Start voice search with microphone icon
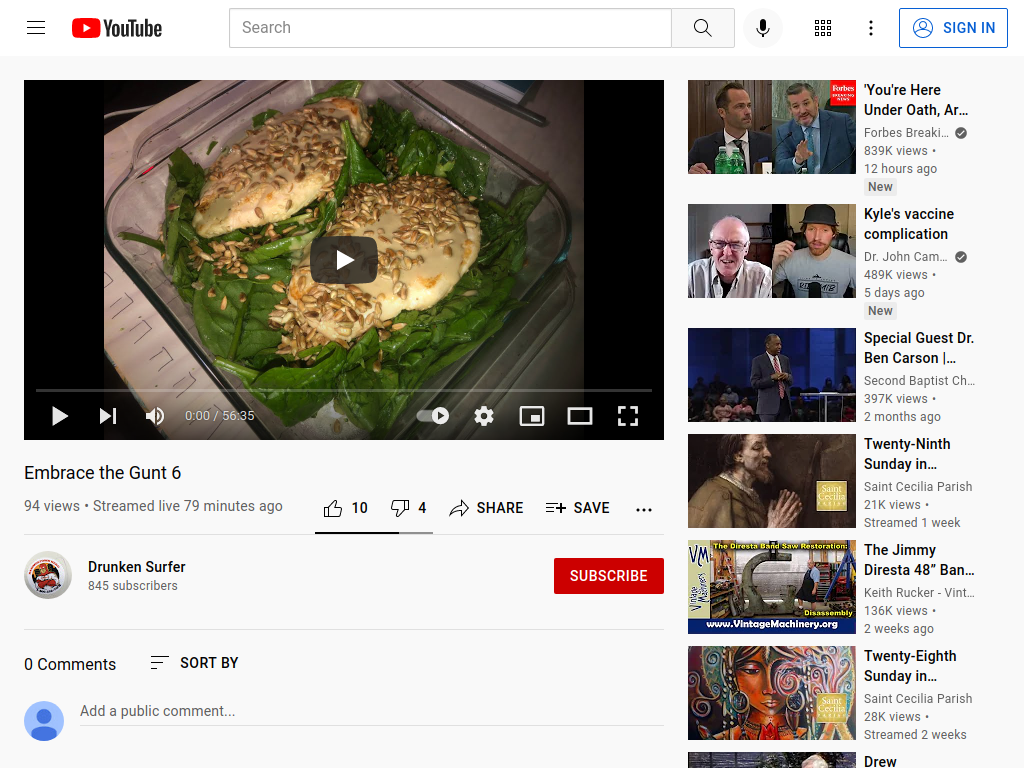The height and width of the screenshot is (768, 1024). [762, 28]
